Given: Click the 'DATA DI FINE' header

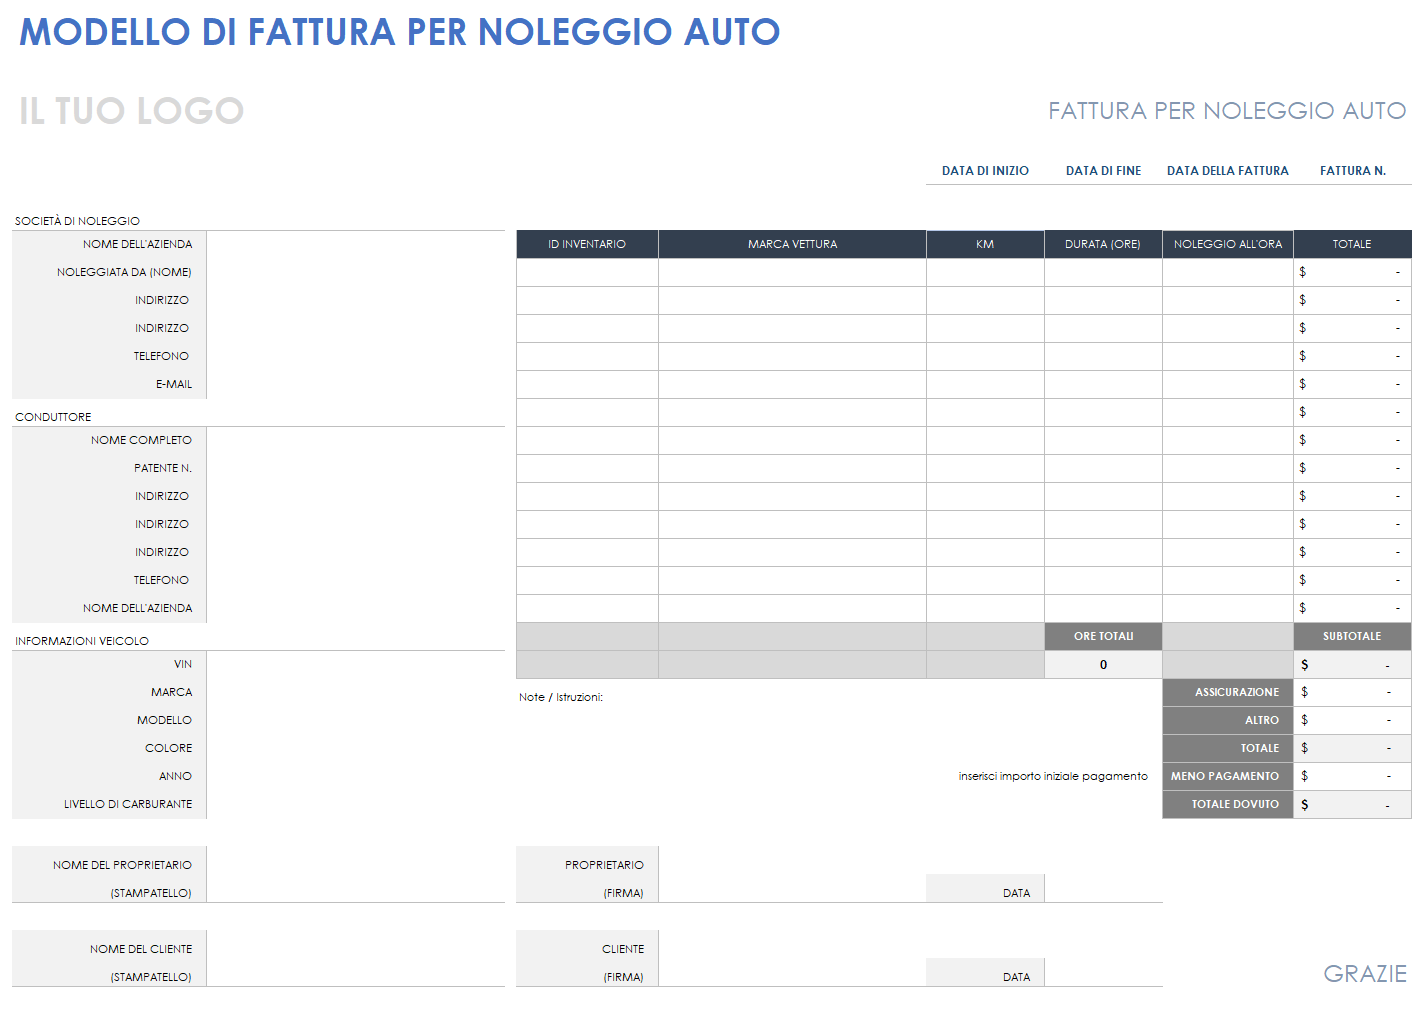Looking at the screenshot, I should click(1103, 171).
